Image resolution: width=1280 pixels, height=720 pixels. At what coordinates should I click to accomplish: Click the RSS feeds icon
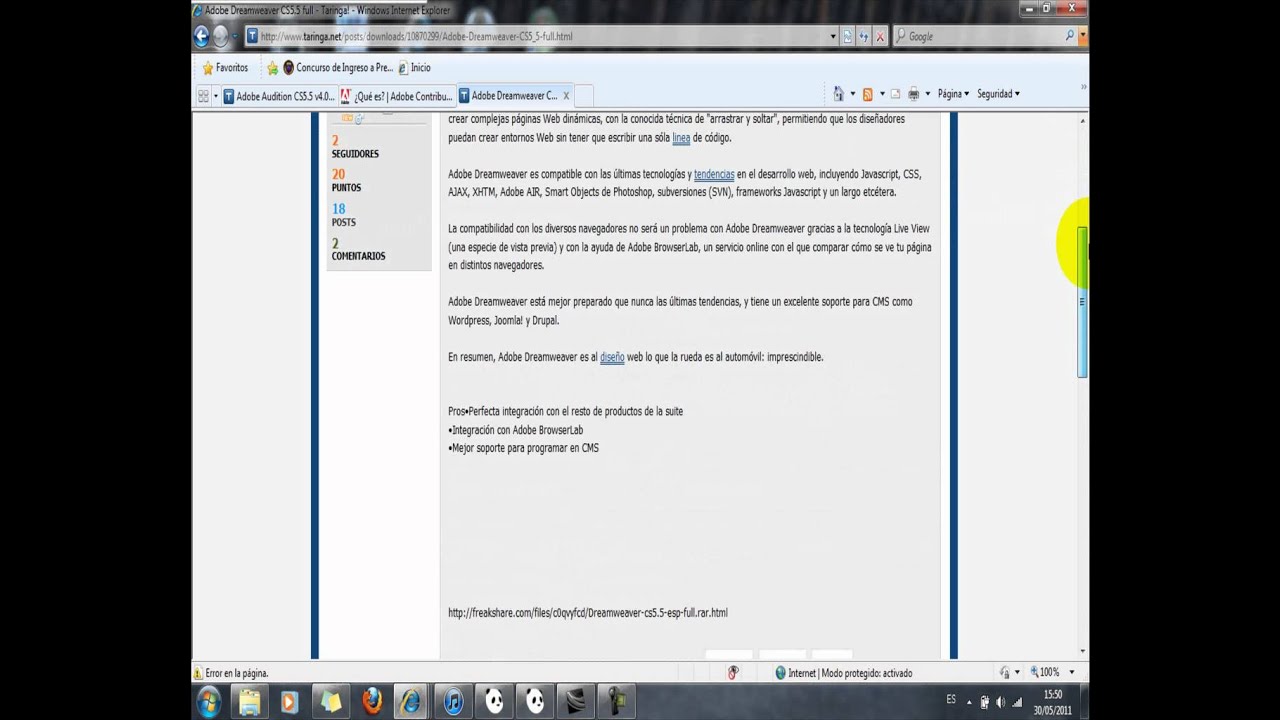867,94
